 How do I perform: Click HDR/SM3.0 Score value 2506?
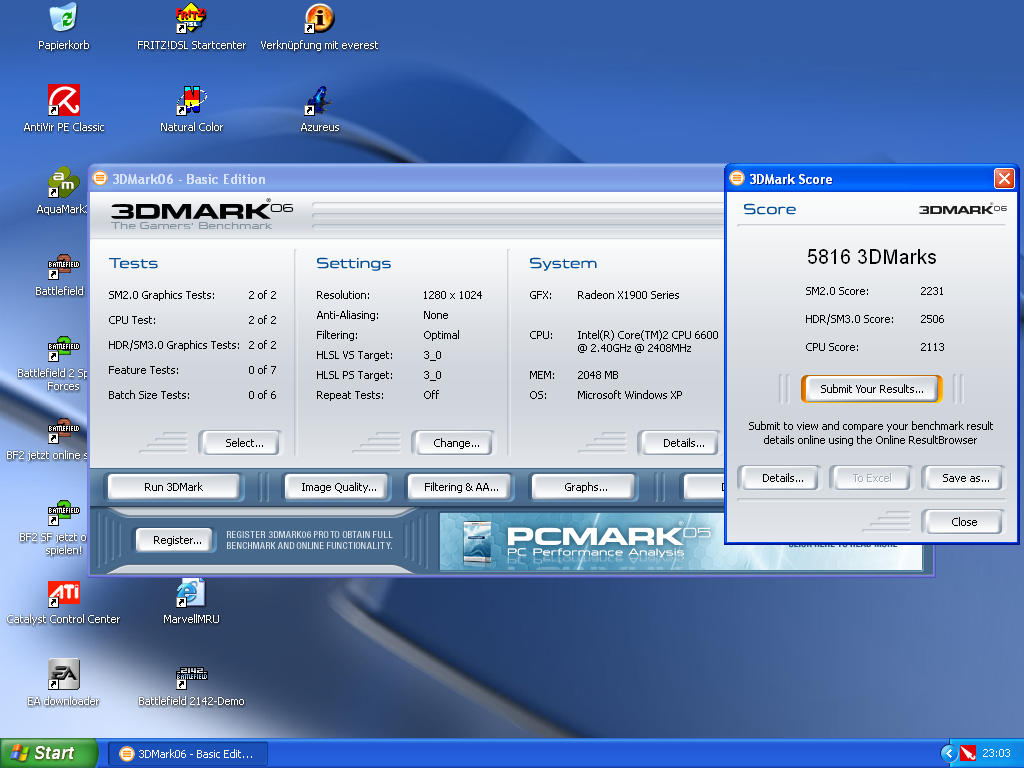(932, 319)
